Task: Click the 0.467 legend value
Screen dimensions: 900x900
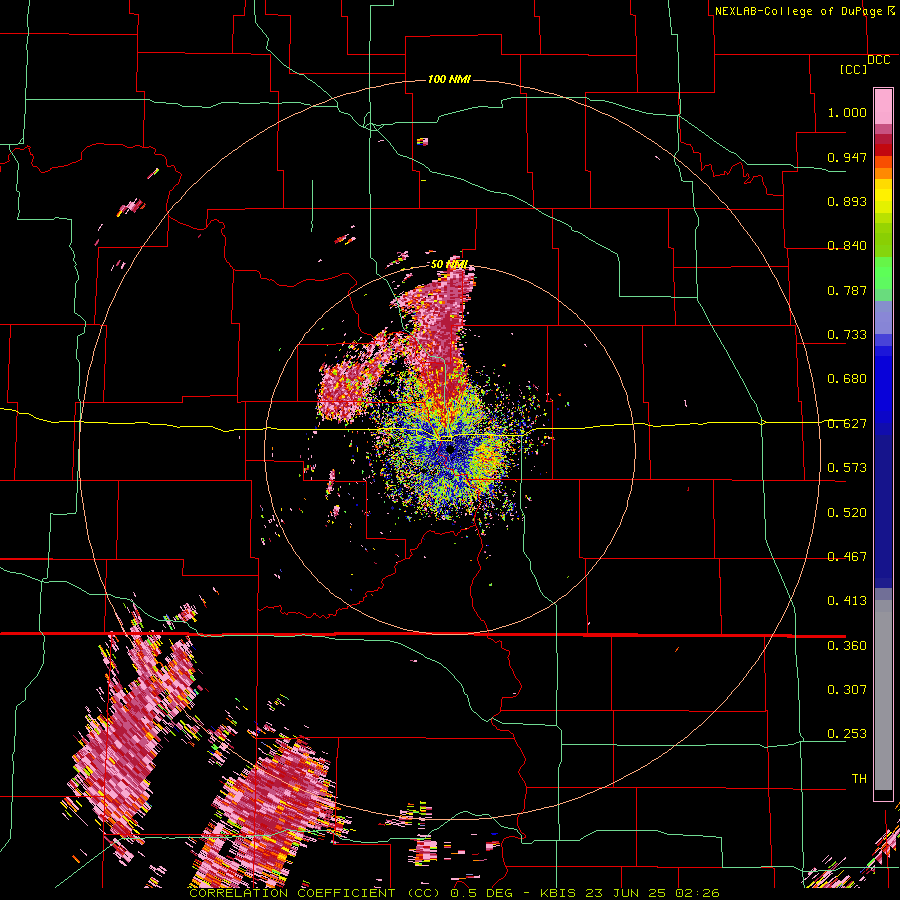Action: tap(847, 557)
